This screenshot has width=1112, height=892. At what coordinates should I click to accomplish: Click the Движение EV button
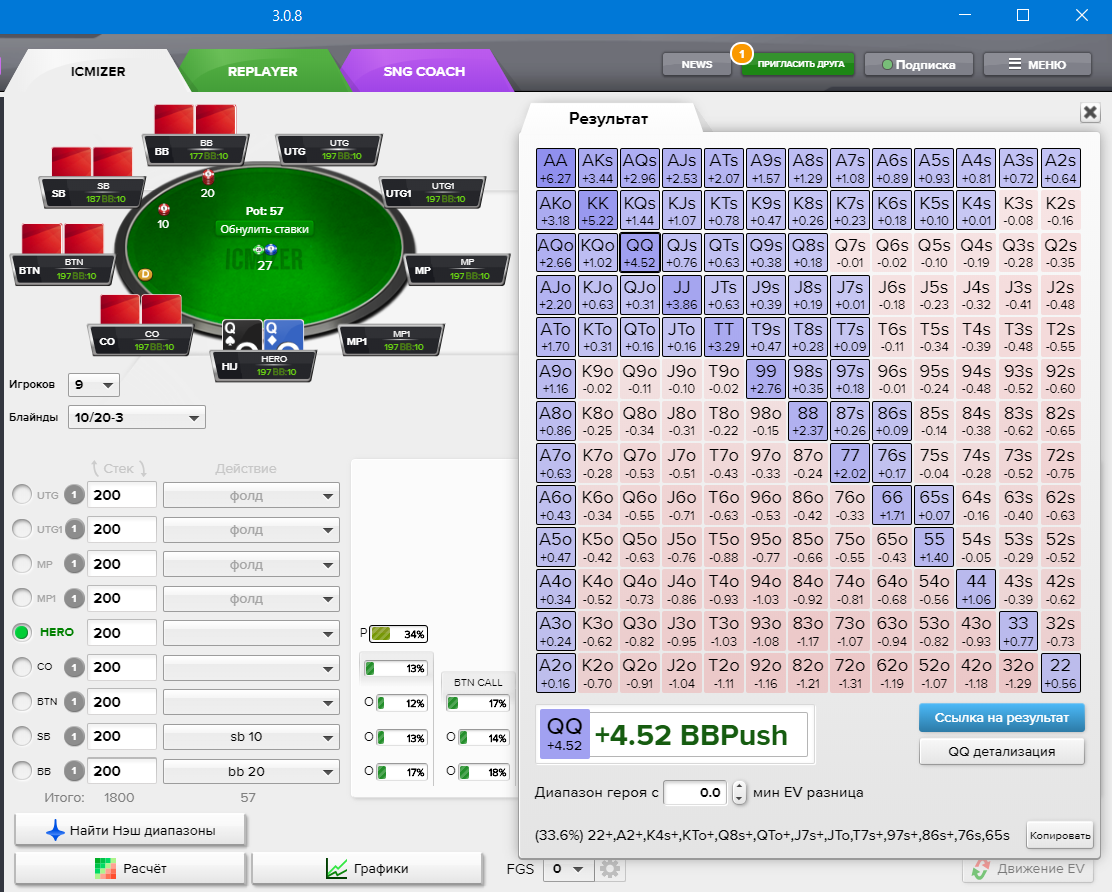coord(1030,869)
